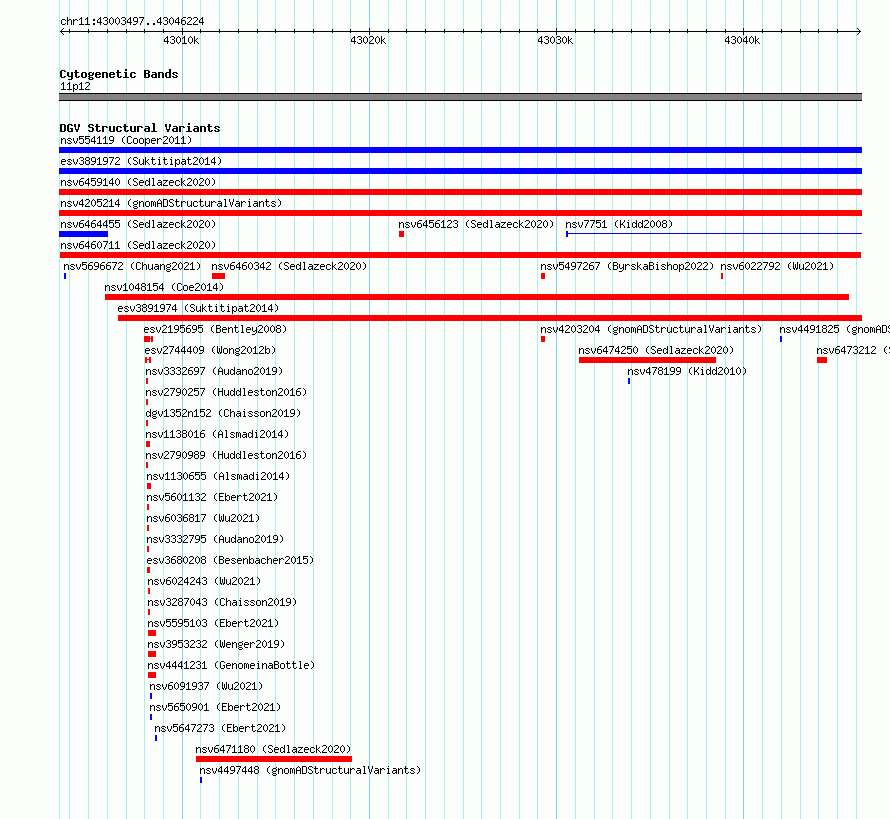Click nsv1138016 (Alsmadi2014) label

217,434
